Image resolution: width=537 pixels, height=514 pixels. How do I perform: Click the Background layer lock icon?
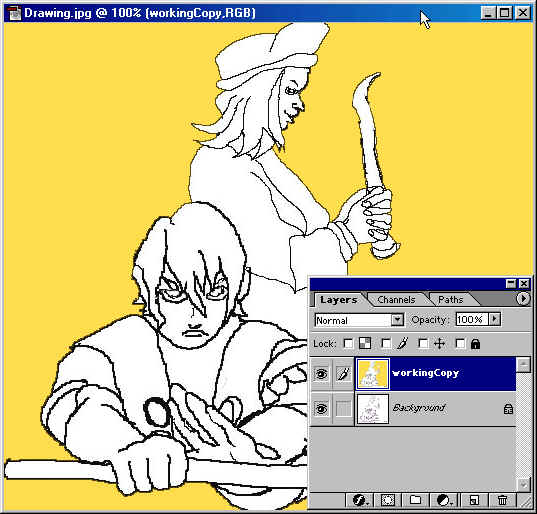point(509,409)
